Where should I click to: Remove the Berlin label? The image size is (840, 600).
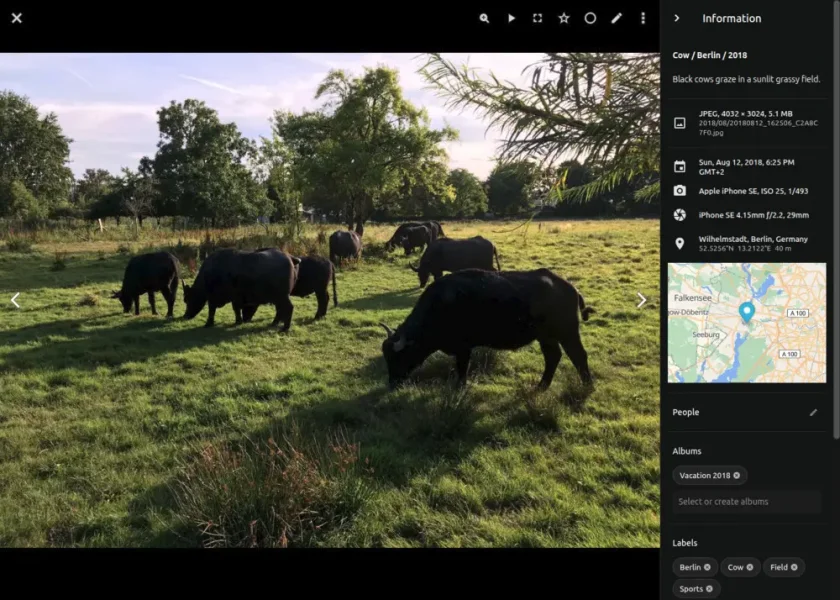tap(707, 567)
